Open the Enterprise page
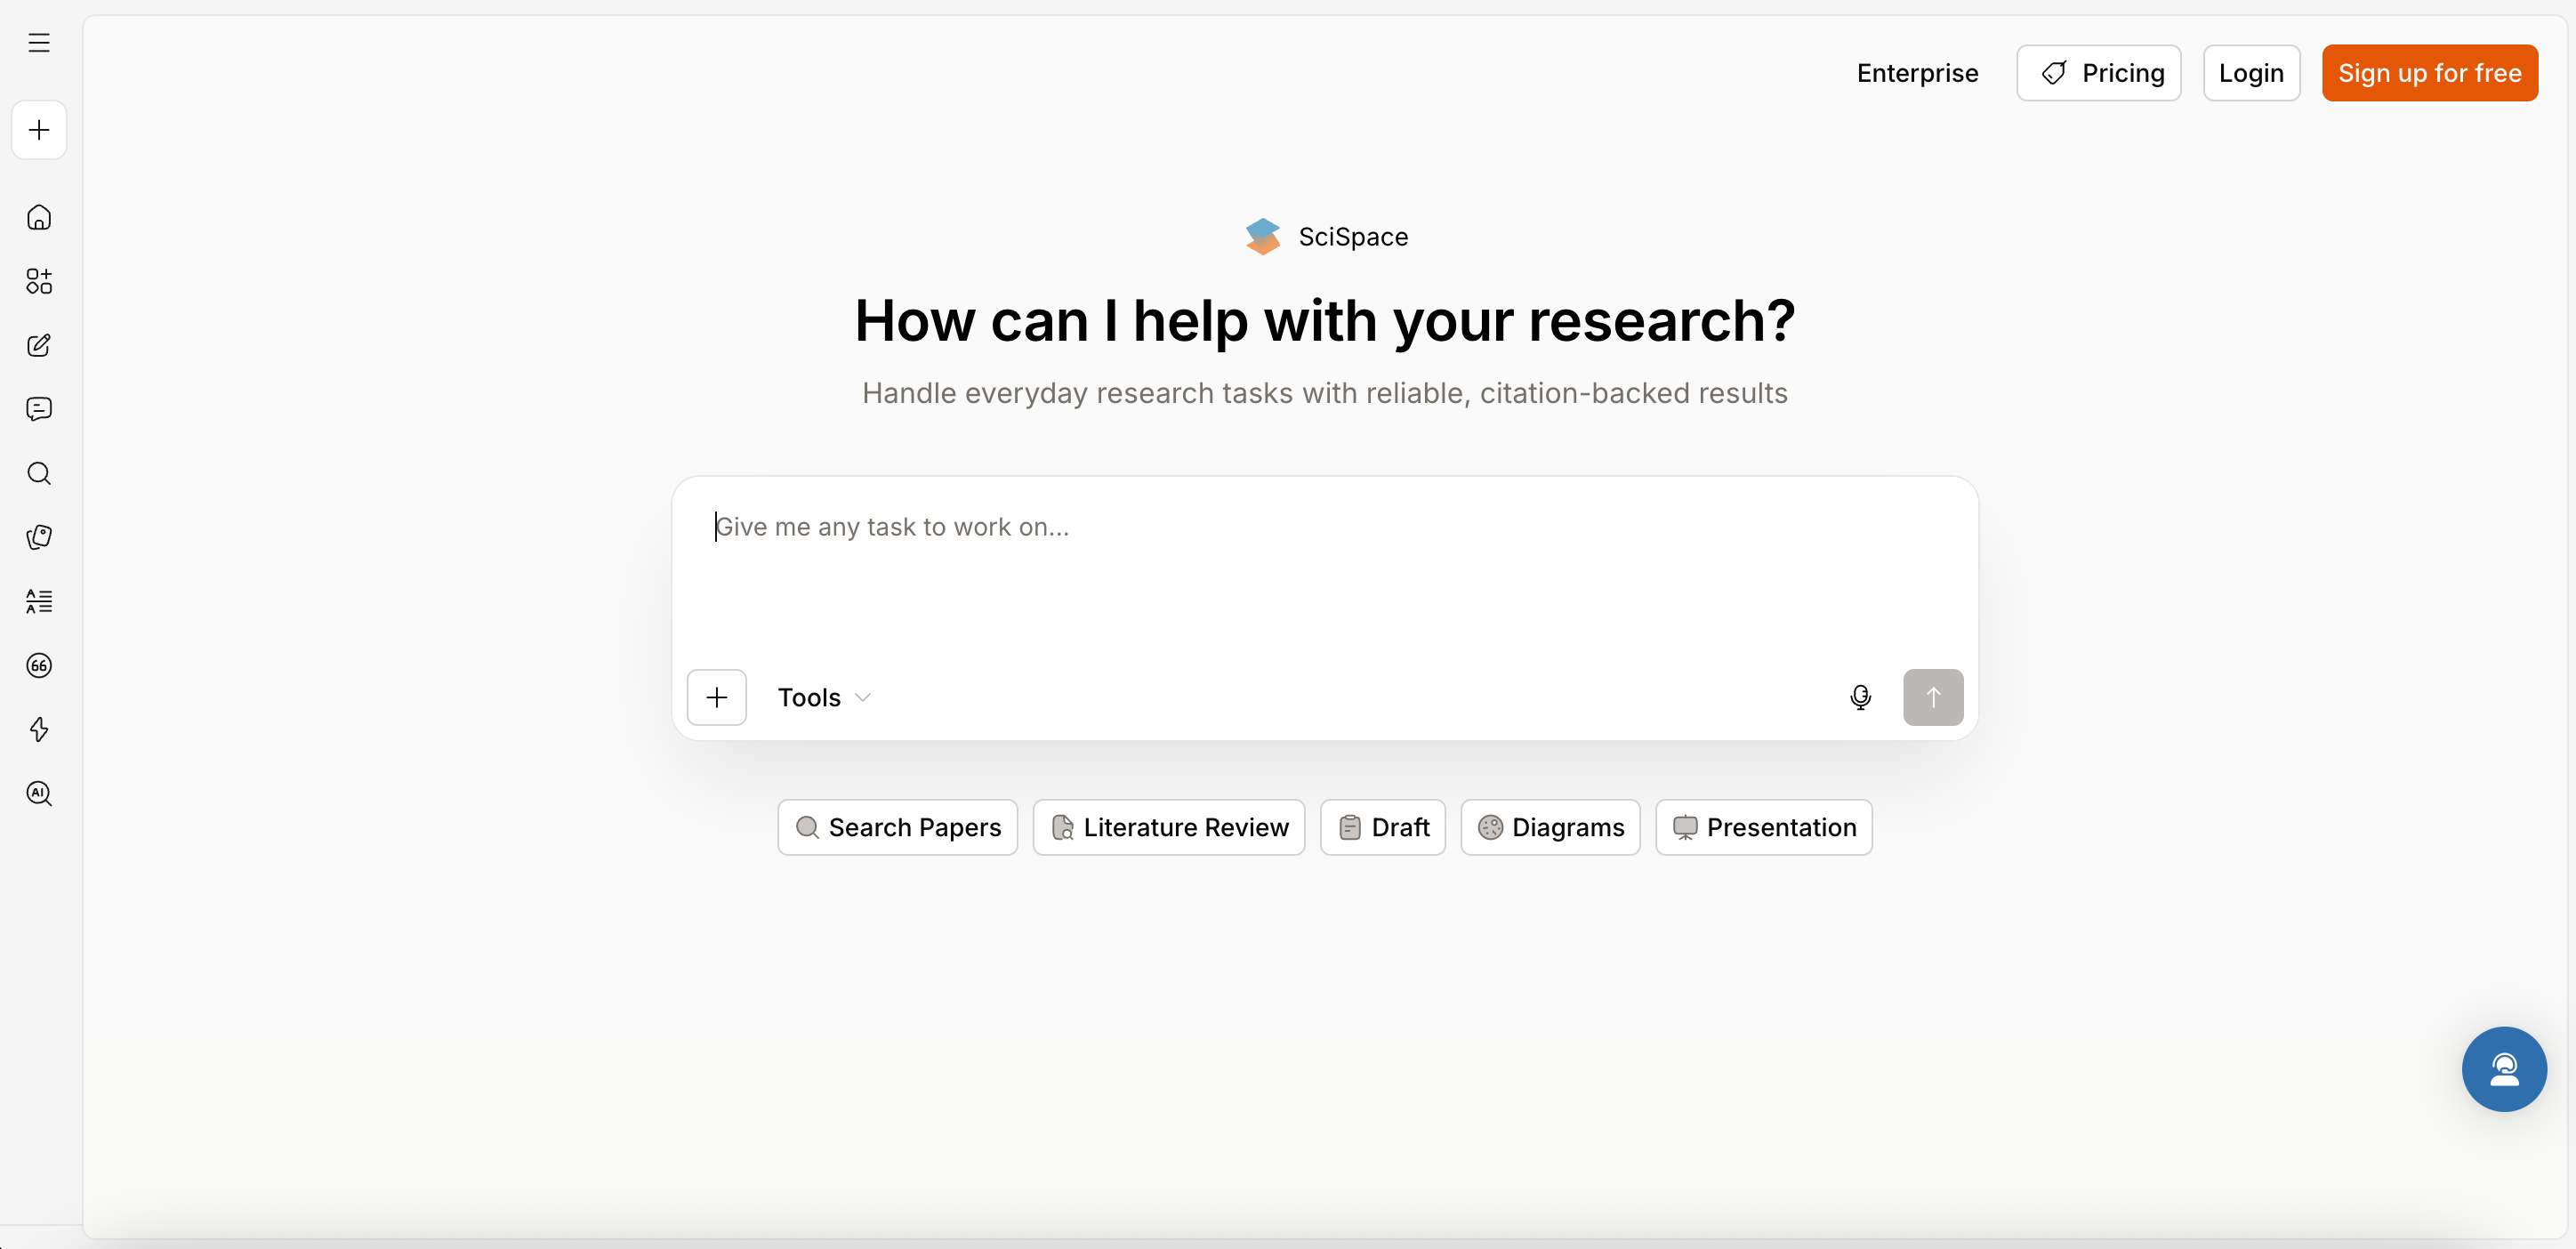The image size is (2576, 1249). 1917,73
